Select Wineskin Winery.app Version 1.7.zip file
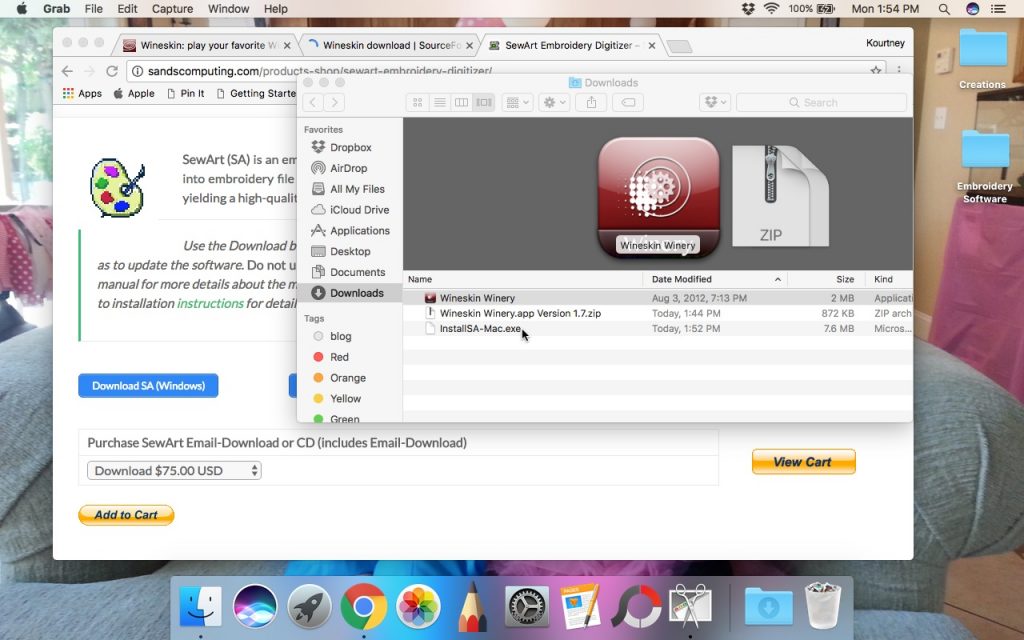 point(658,313)
